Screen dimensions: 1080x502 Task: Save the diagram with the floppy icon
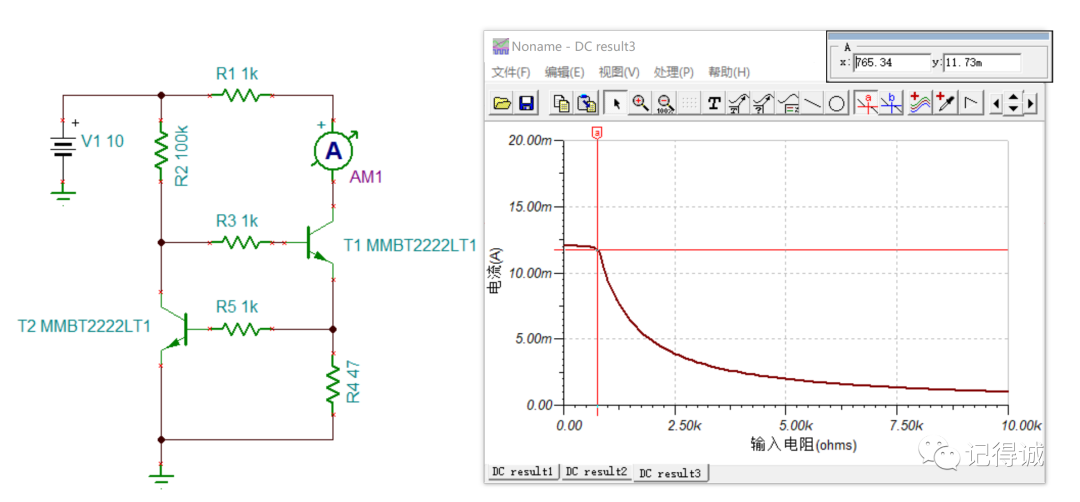[x=526, y=103]
